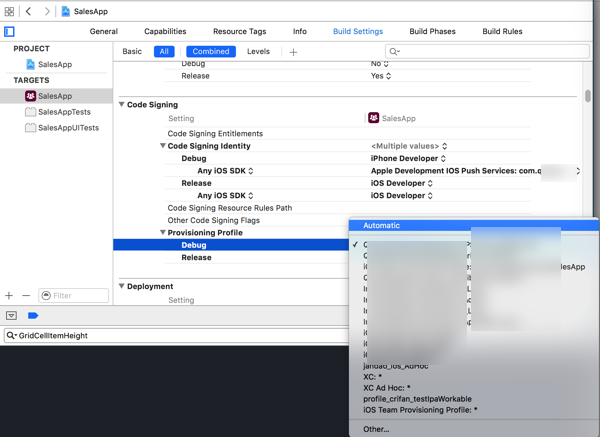Choose profile_crifan_testIpaWorkable profile
The image size is (600, 437).
[474, 399]
